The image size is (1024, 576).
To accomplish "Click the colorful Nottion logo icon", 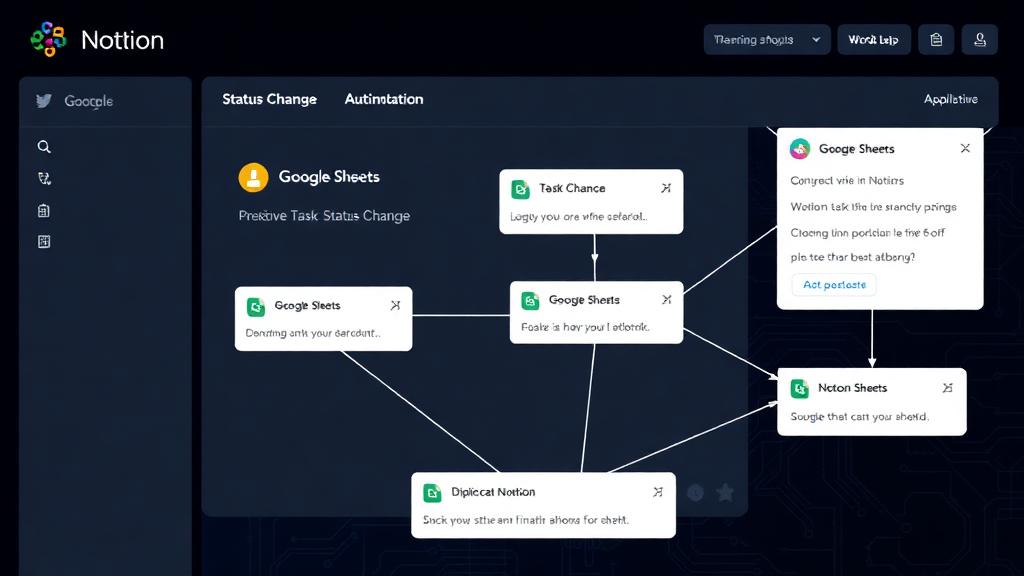I will click(x=48, y=39).
